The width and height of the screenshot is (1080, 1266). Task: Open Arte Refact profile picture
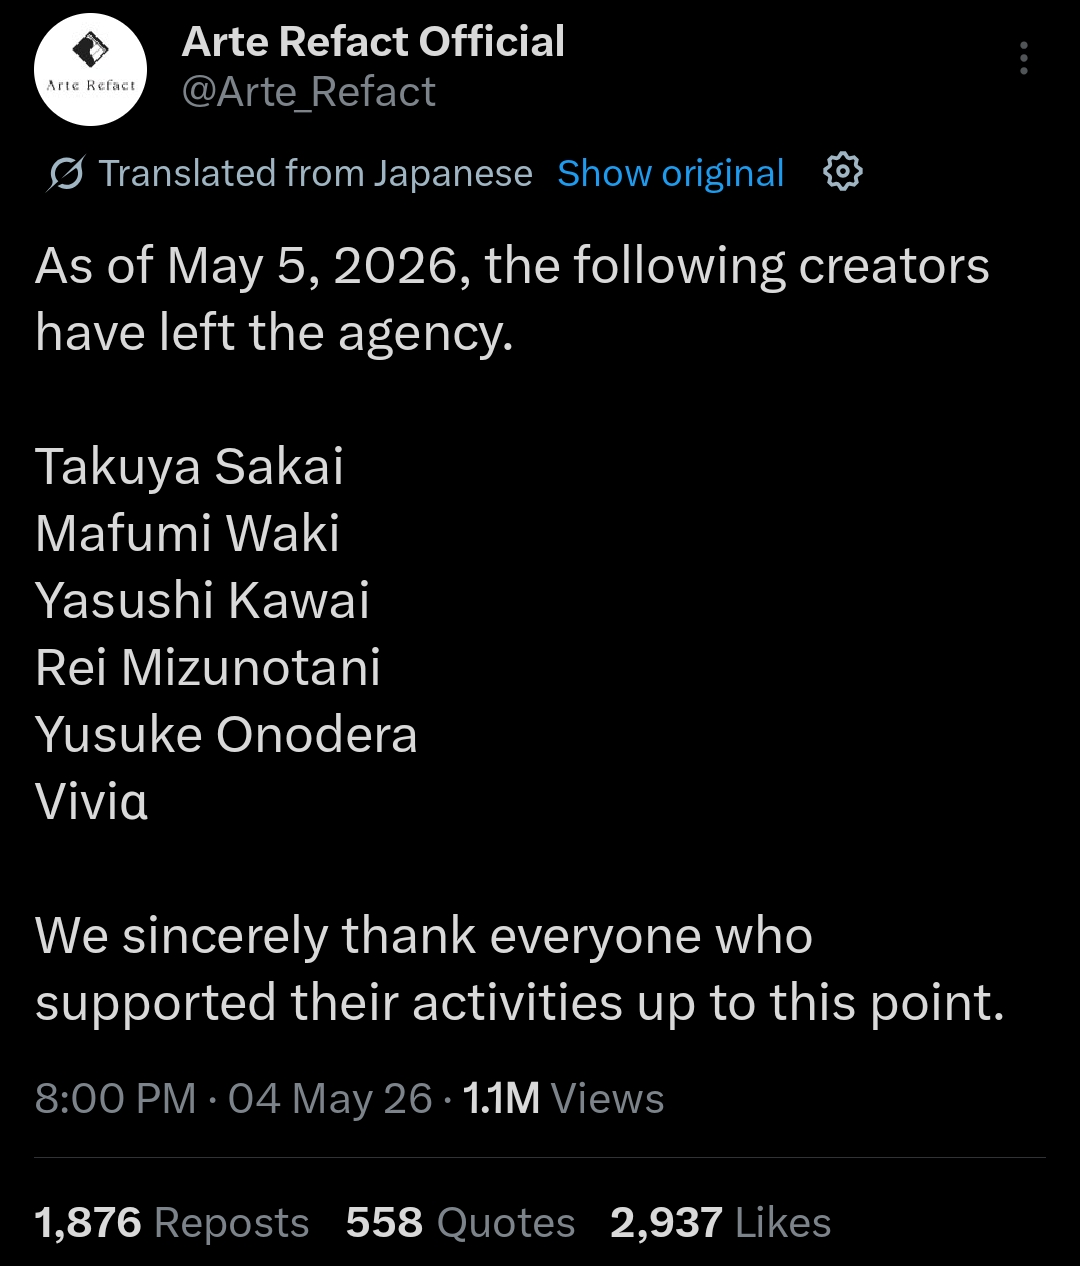(x=91, y=69)
